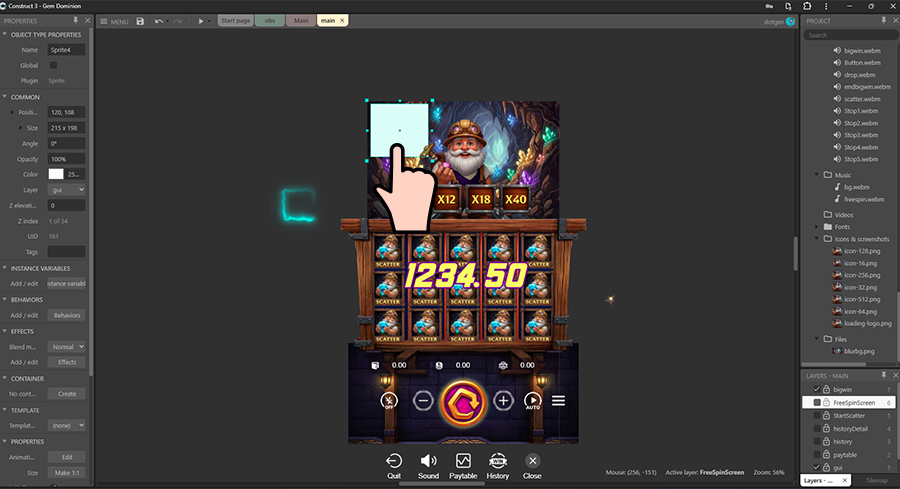Open the Blend mode Normal dropdown
This screenshot has width=900, height=489.
pos(66,347)
